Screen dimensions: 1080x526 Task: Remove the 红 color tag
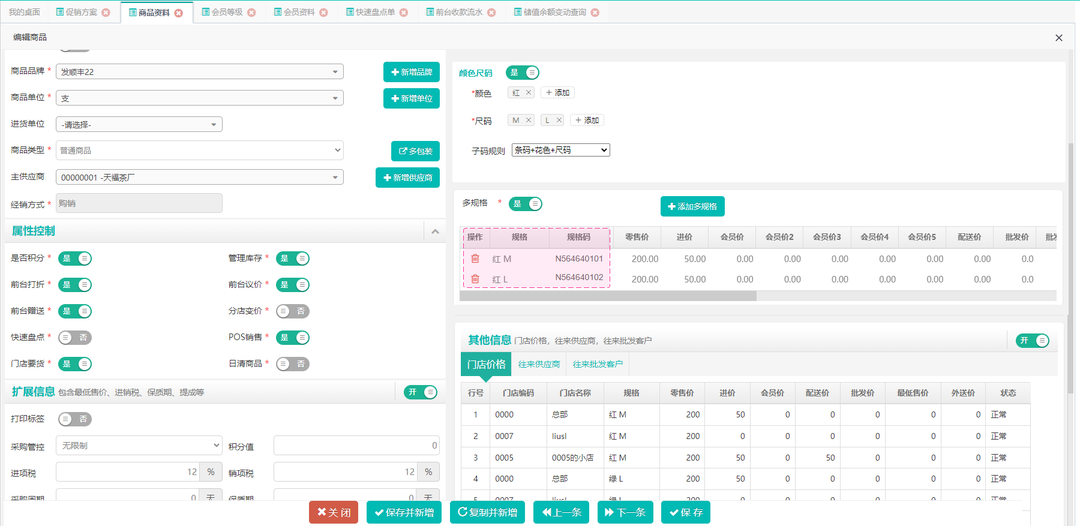click(528, 92)
